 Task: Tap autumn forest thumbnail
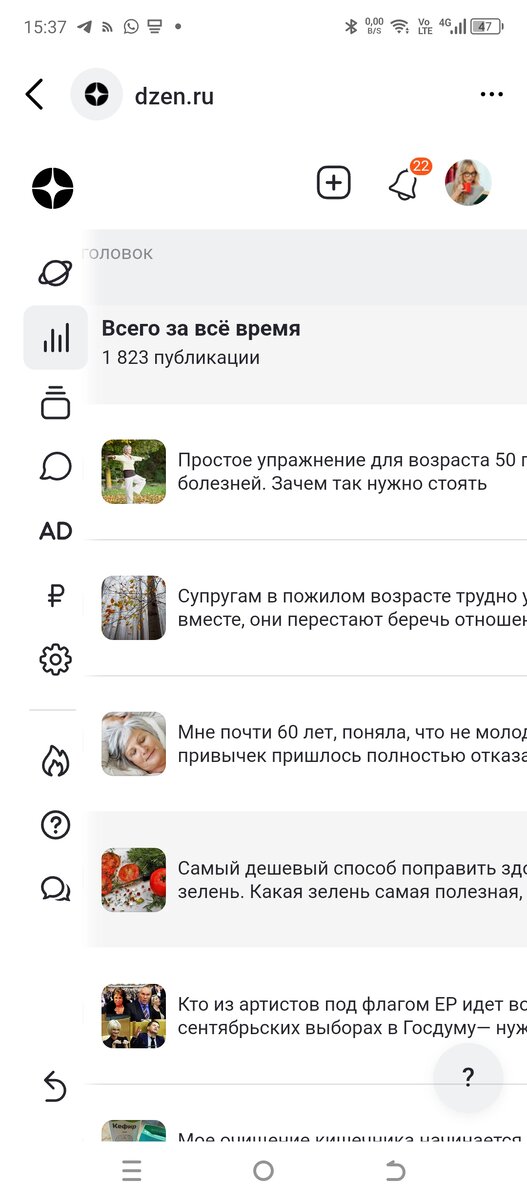pyautogui.click(x=134, y=608)
